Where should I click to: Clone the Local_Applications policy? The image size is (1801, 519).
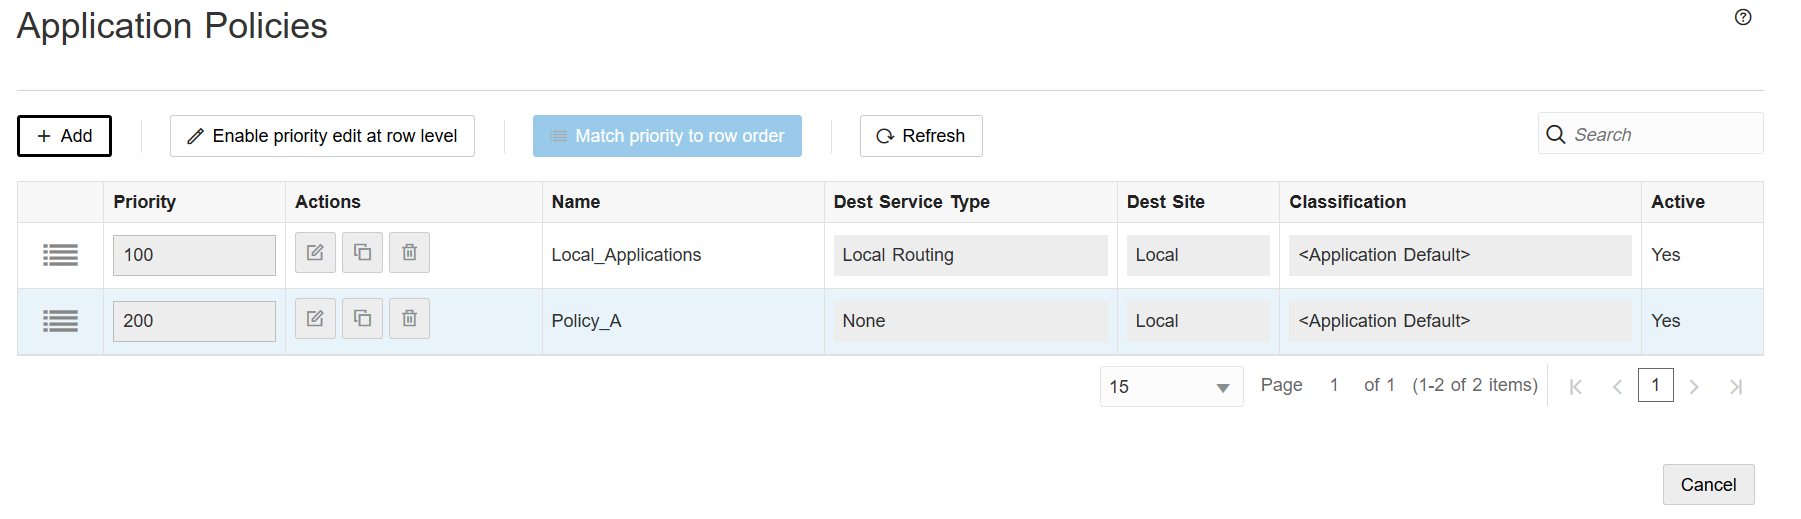362,253
